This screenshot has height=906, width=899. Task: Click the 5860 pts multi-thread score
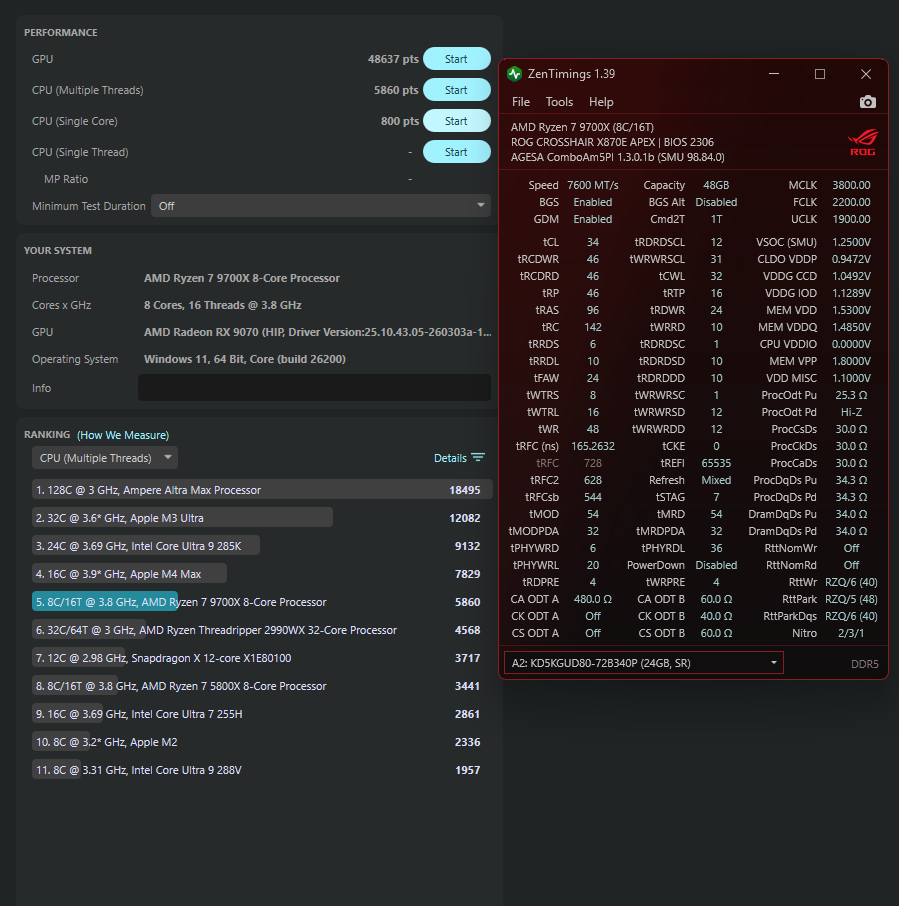tap(396, 90)
